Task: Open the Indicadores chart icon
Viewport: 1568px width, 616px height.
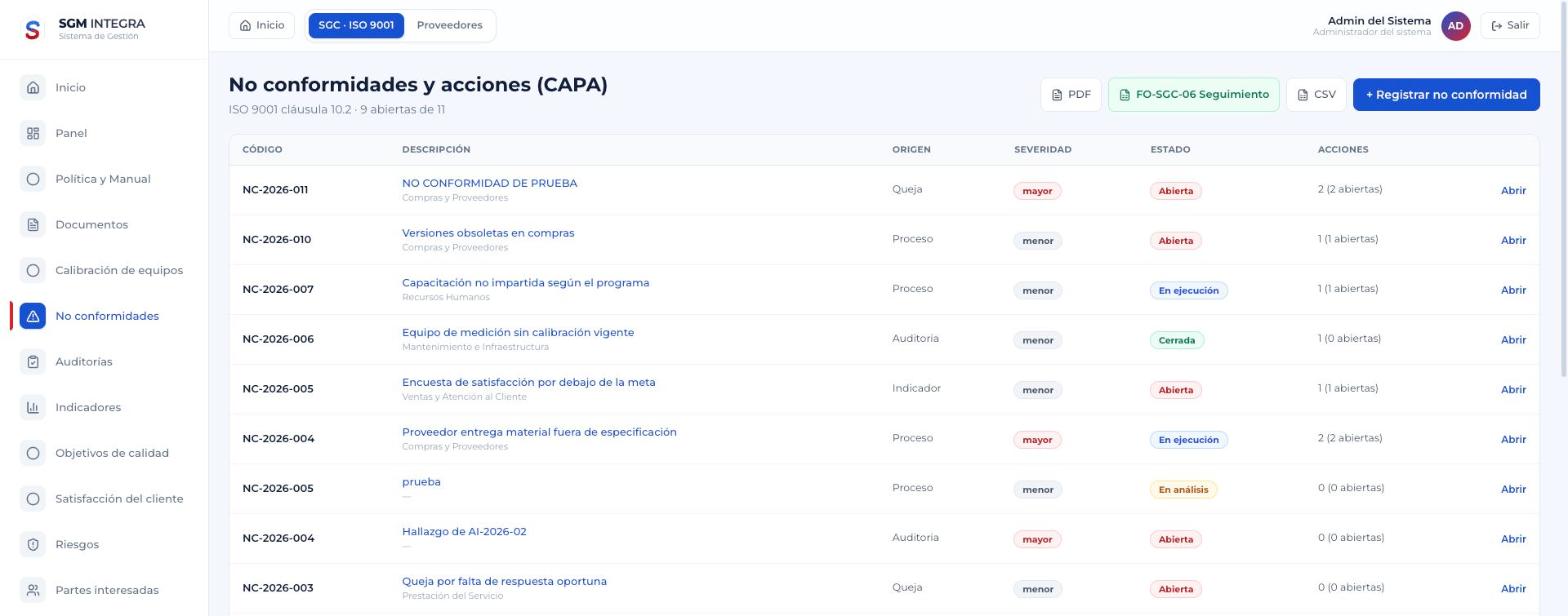Action: pos(33,407)
